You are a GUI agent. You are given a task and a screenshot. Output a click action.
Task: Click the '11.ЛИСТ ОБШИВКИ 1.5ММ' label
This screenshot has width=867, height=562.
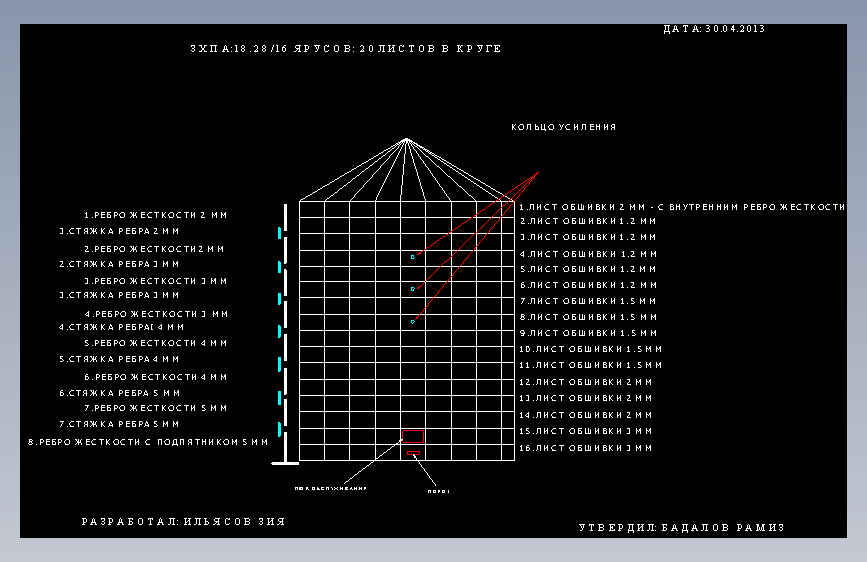coord(591,366)
